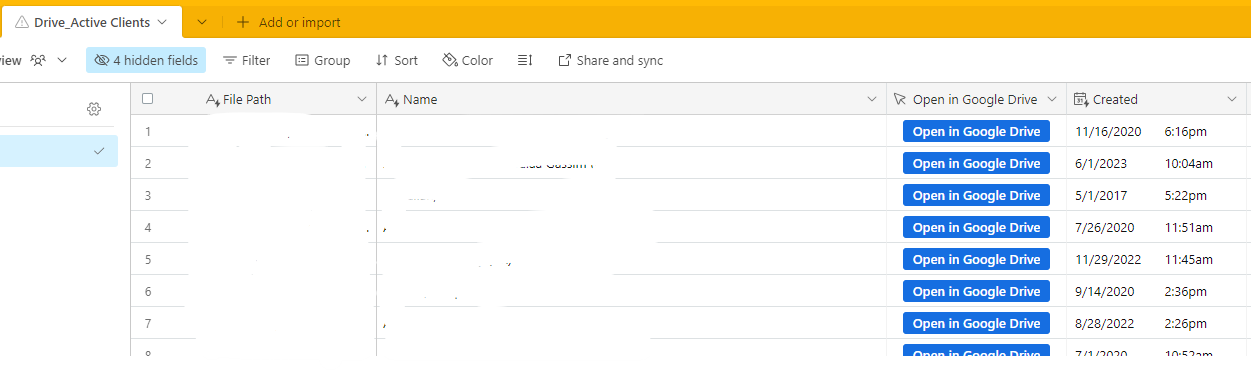Screen dimensions: 1251x370
Task: Open the Drive_Active Clients table tab
Action: click(91, 22)
